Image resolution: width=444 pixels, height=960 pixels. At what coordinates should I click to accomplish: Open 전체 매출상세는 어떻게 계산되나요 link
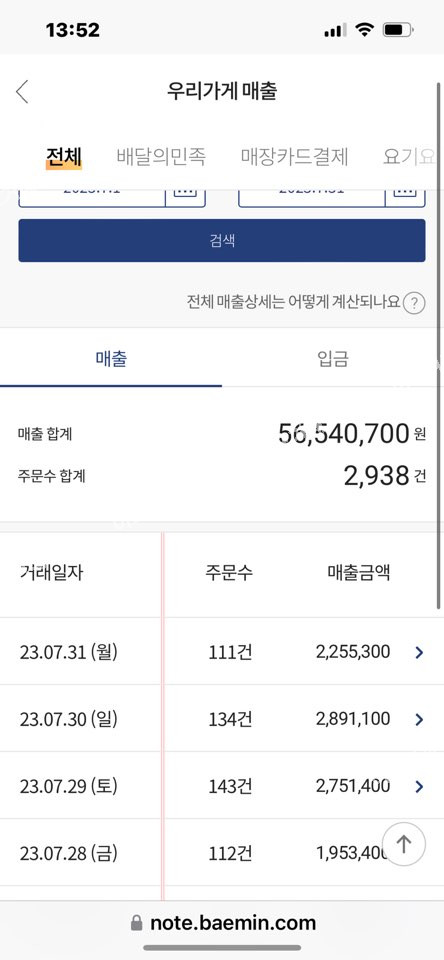coord(293,302)
